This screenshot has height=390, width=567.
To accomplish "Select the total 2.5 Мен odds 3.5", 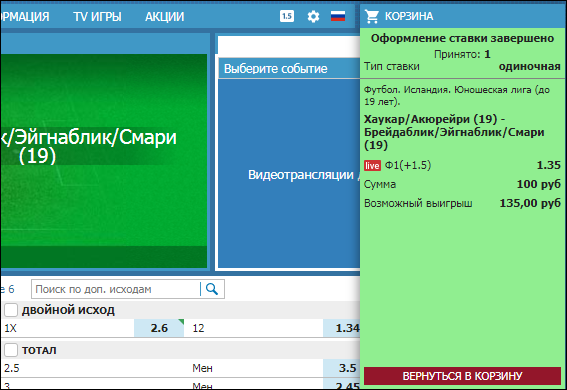I will click(x=342, y=368).
